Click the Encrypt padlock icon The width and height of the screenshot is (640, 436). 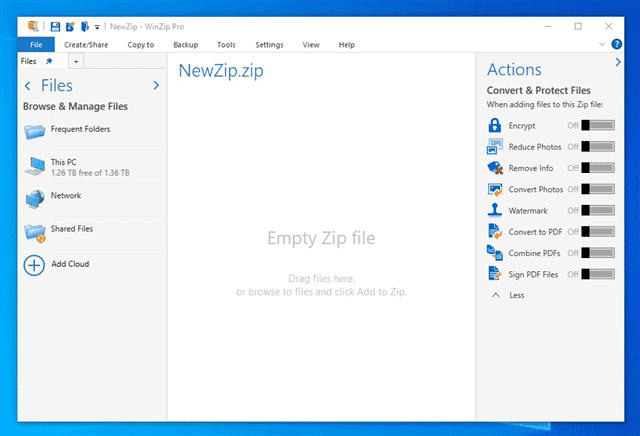(x=495, y=125)
